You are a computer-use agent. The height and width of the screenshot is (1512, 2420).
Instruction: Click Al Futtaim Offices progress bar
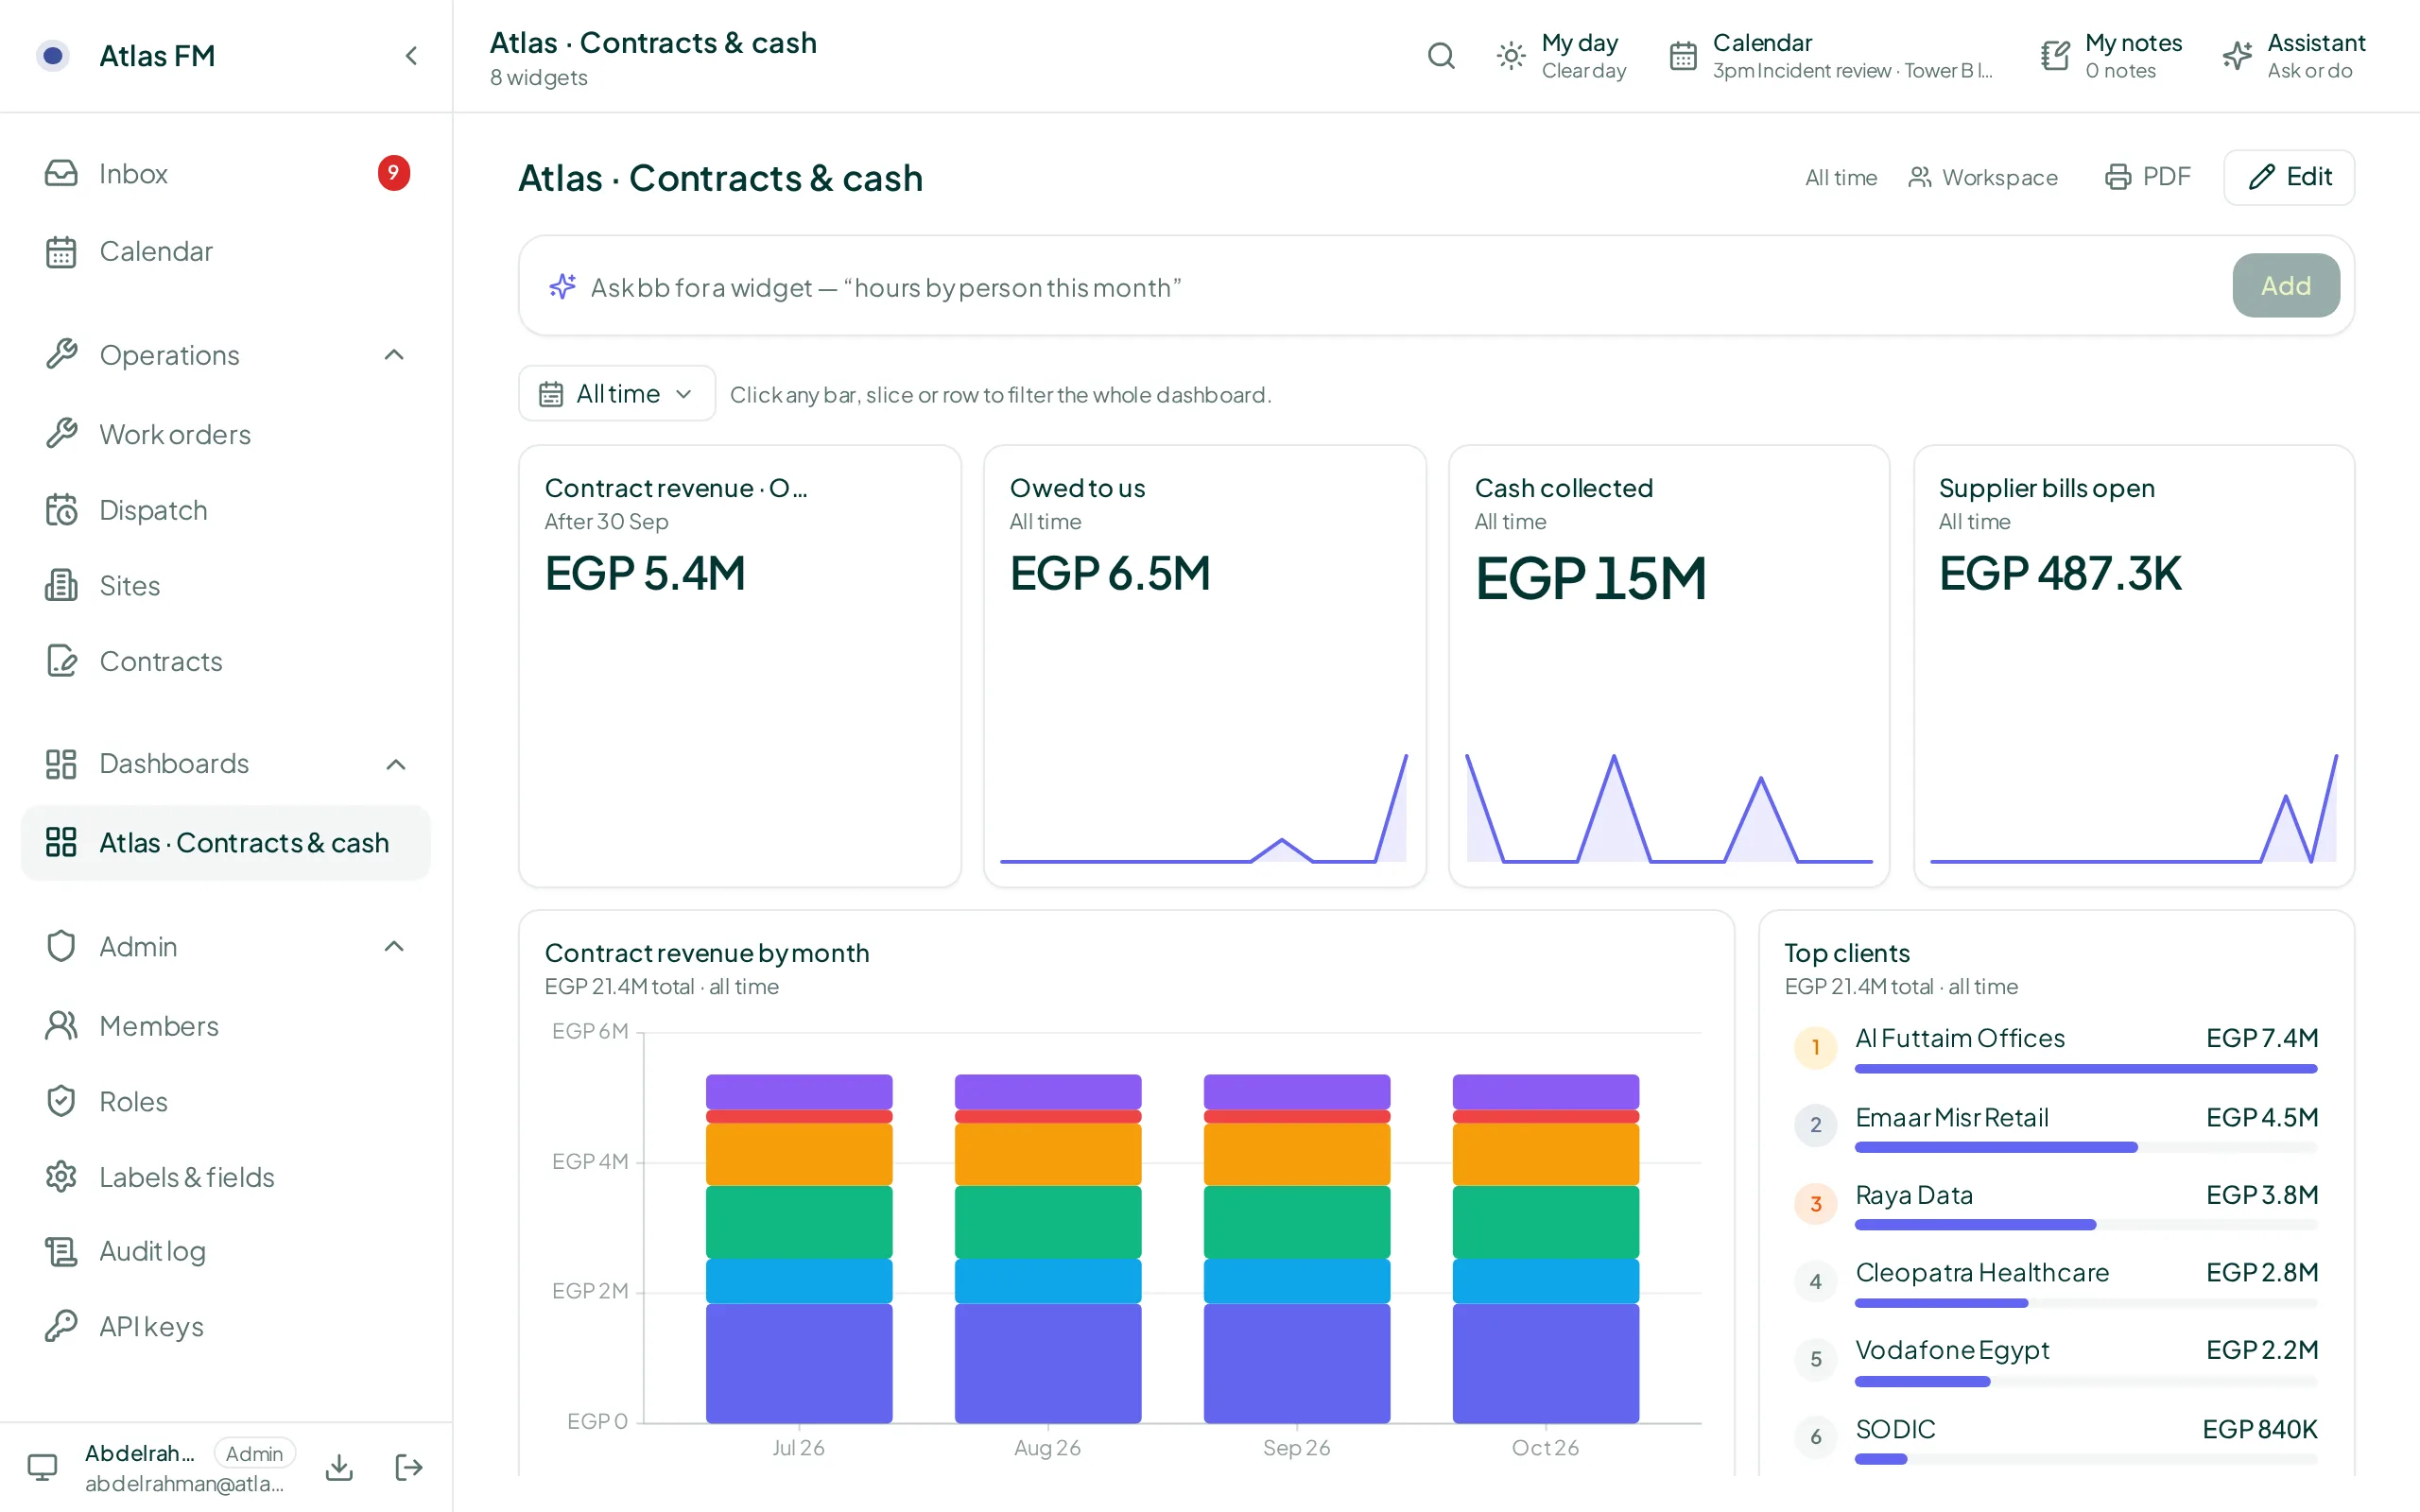[2085, 1069]
